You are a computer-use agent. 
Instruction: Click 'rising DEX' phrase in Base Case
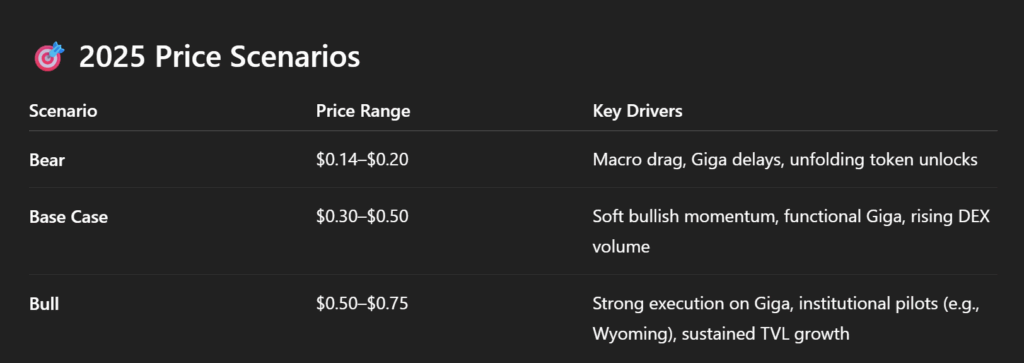pos(950,217)
